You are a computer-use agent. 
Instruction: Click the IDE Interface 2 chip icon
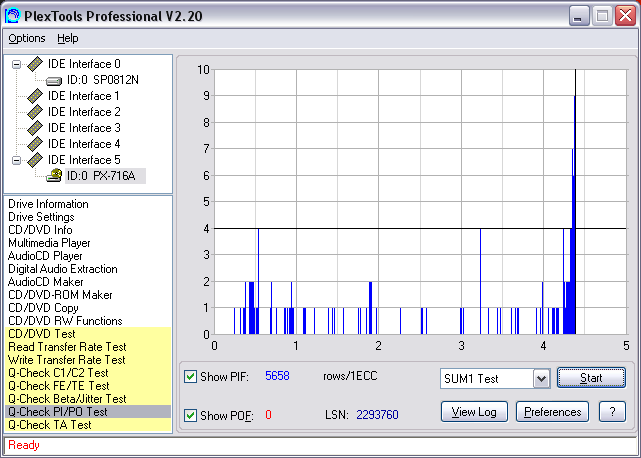point(35,112)
